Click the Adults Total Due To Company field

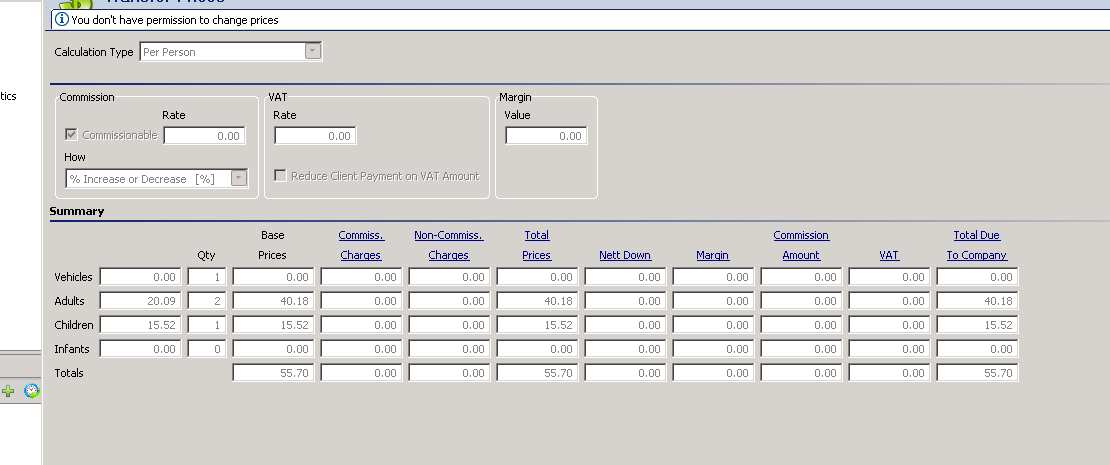978,301
